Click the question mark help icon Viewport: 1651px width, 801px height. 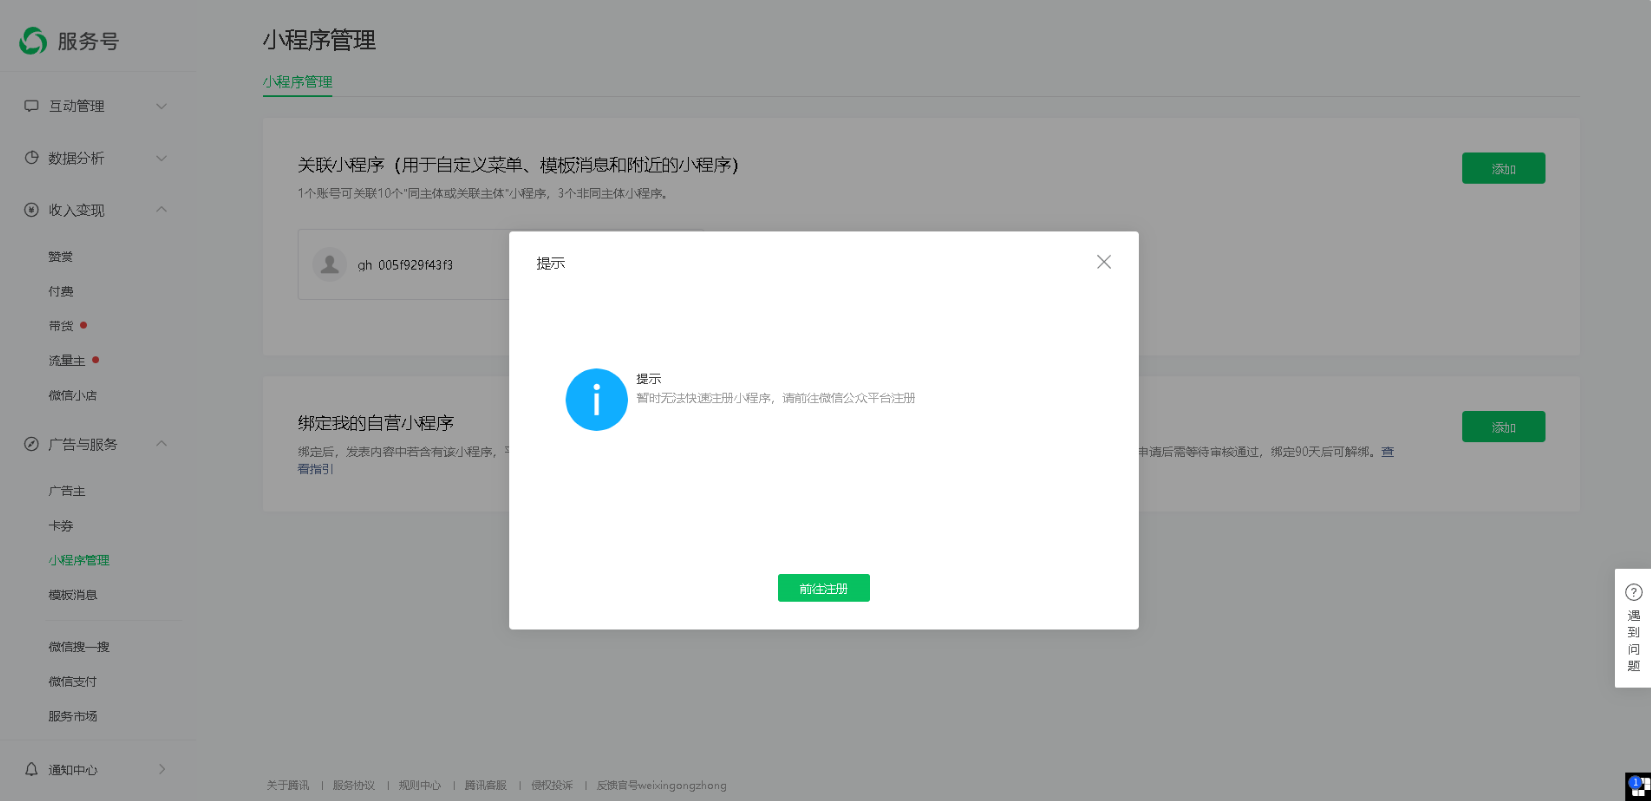(1633, 592)
